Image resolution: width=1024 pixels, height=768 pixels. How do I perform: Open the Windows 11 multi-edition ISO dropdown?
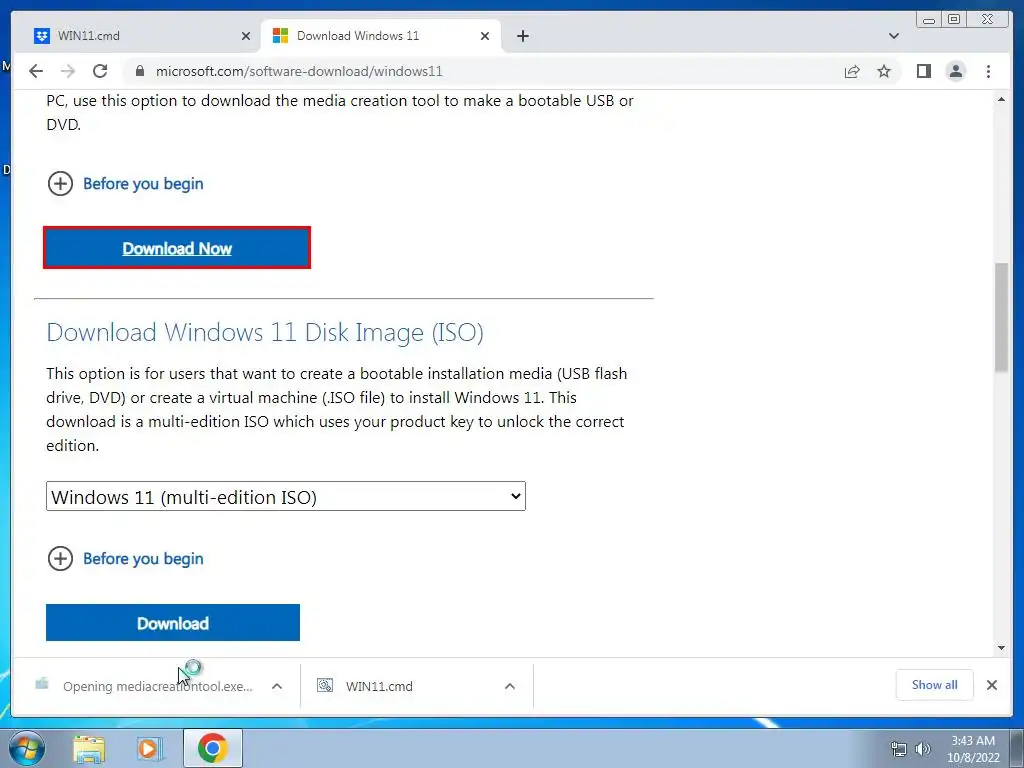[286, 496]
